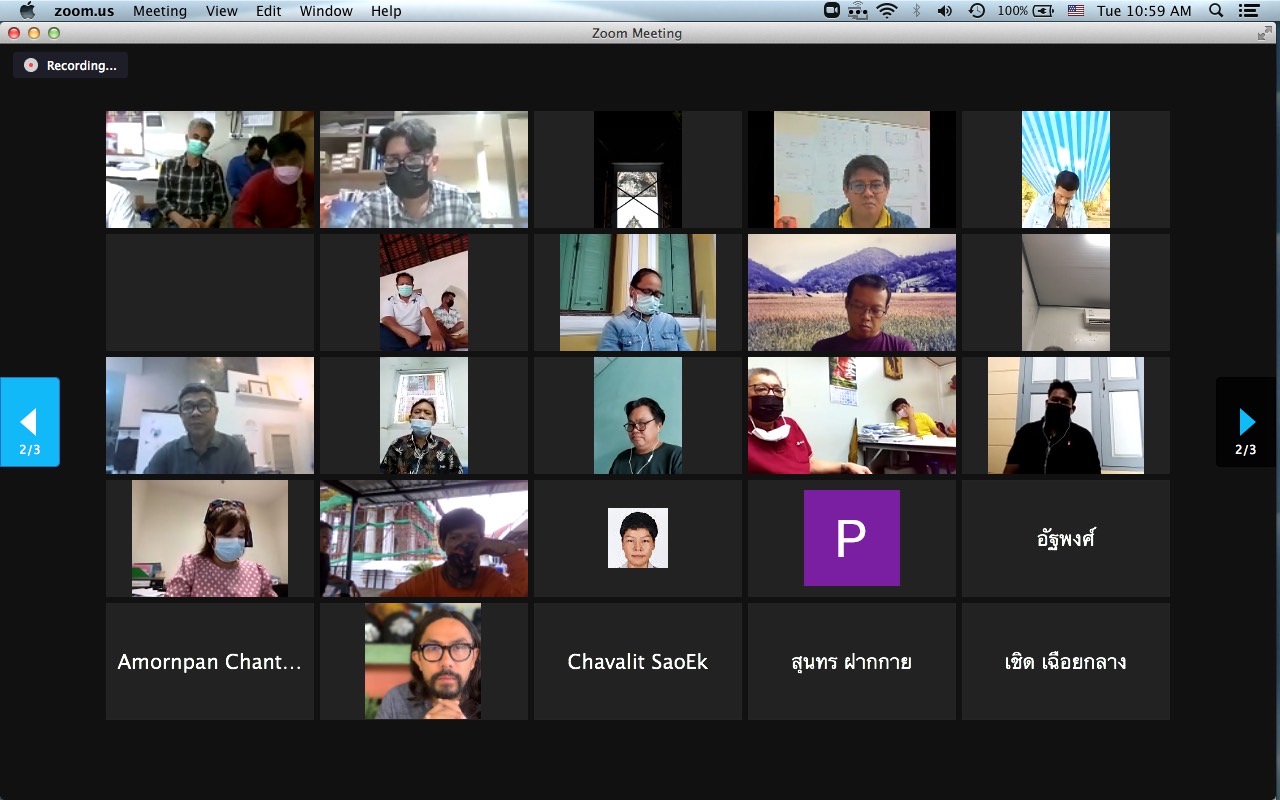Click the Zoom camera menu bar icon
This screenshot has width=1280, height=800.
click(x=831, y=11)
